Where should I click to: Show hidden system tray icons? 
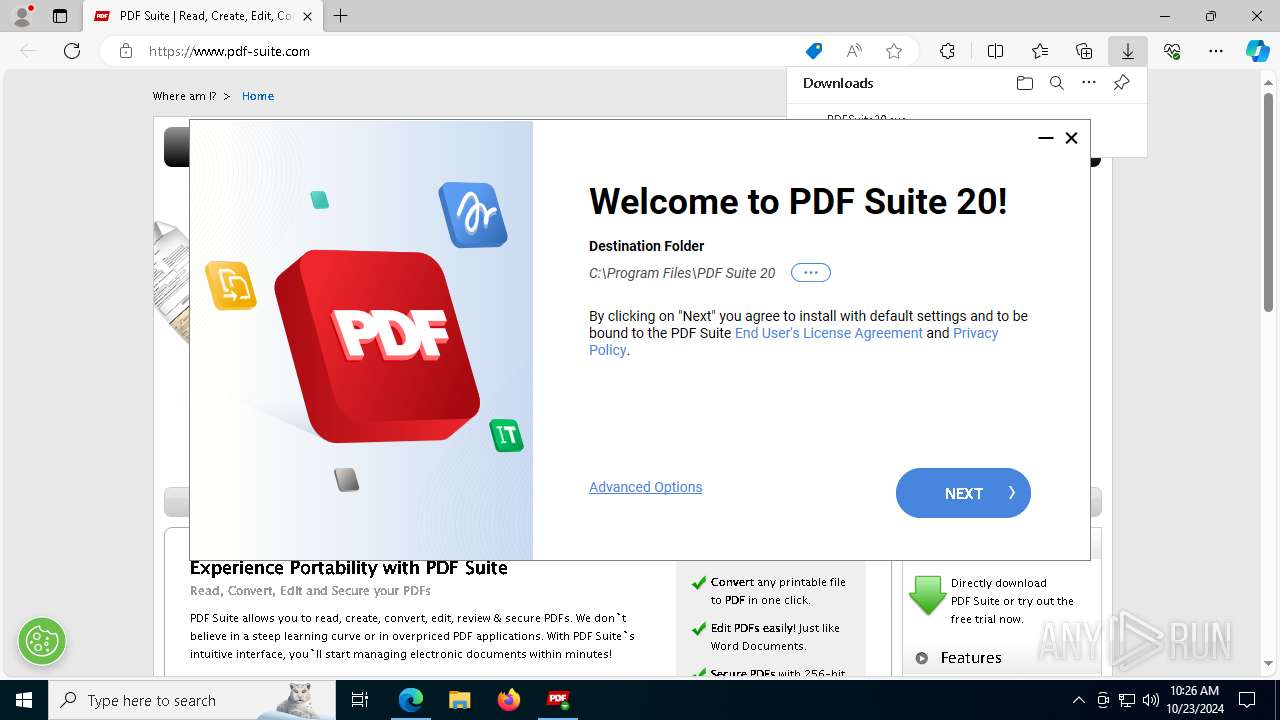1078,700
